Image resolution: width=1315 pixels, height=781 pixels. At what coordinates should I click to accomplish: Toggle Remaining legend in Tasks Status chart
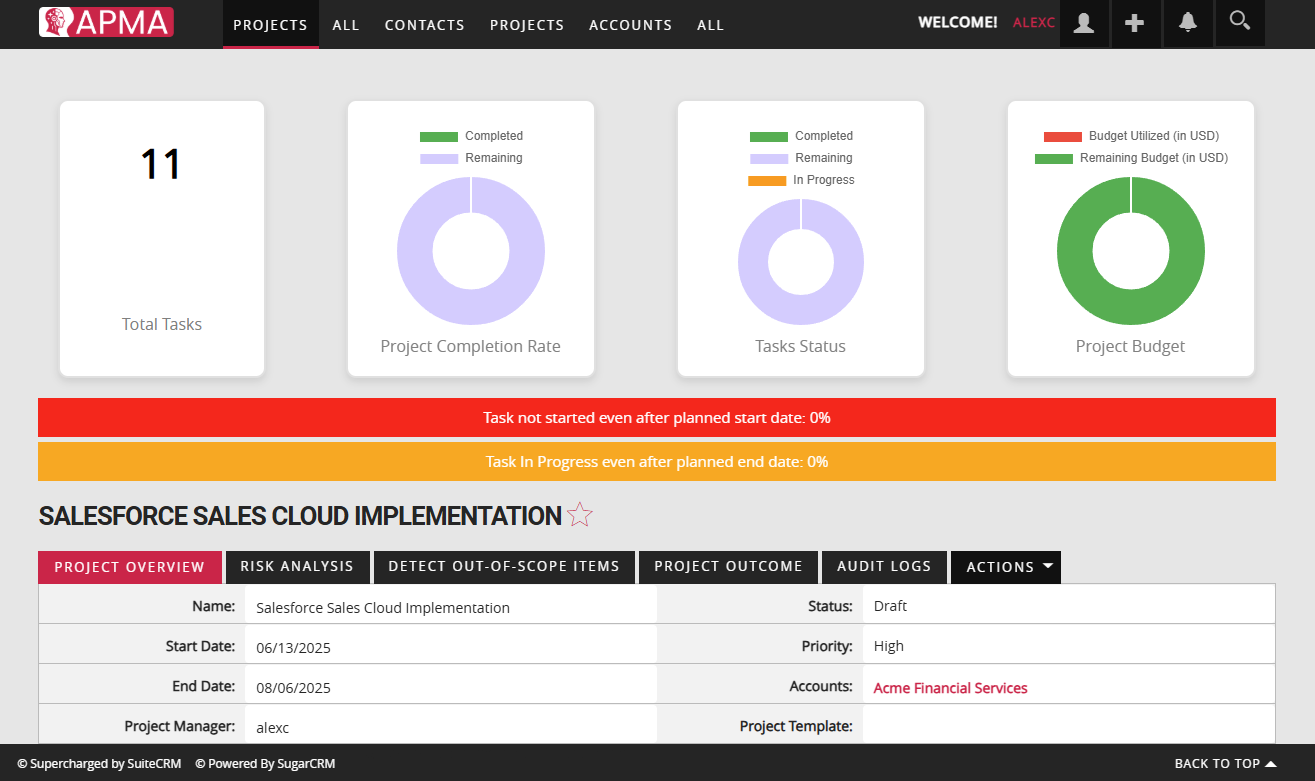(x=801, y=158)
